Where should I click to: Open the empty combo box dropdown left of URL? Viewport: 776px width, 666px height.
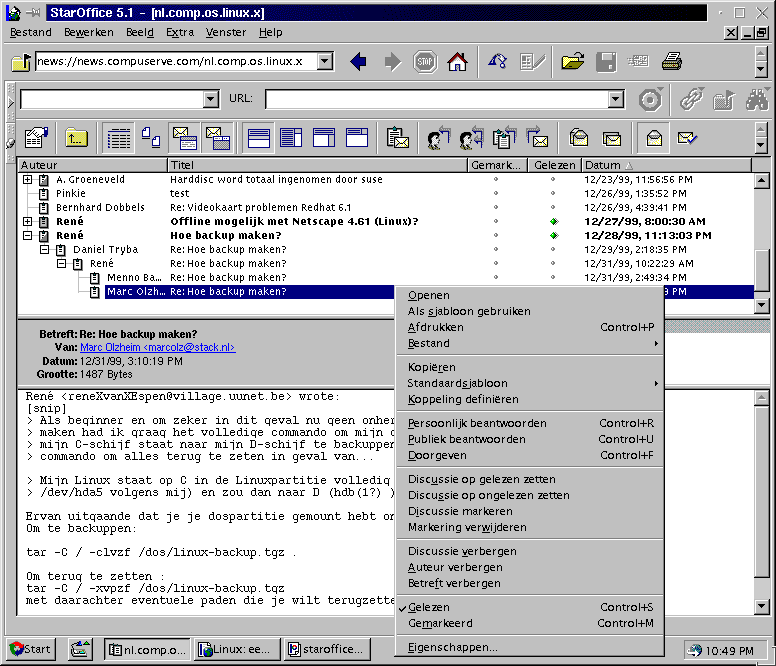[210, 99]
